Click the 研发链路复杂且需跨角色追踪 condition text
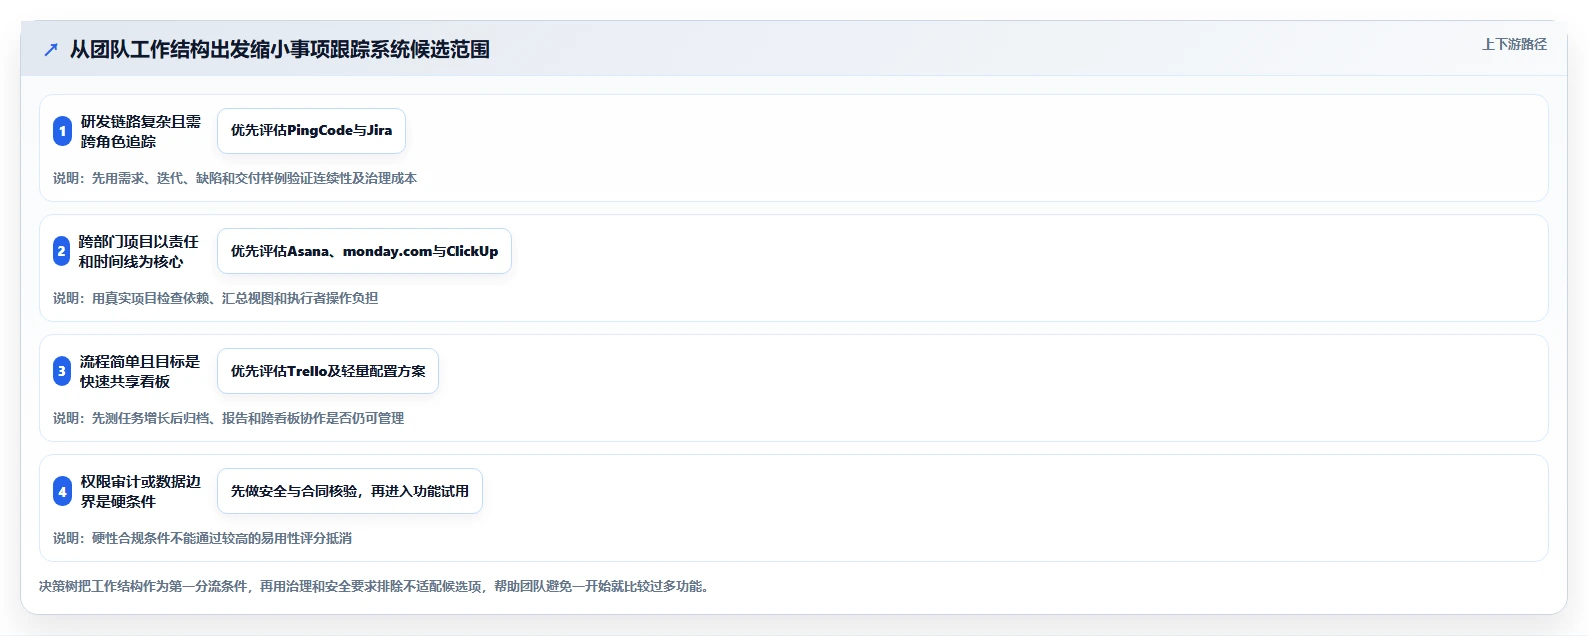The image size is (1588, 636). (x=141, y=131)
